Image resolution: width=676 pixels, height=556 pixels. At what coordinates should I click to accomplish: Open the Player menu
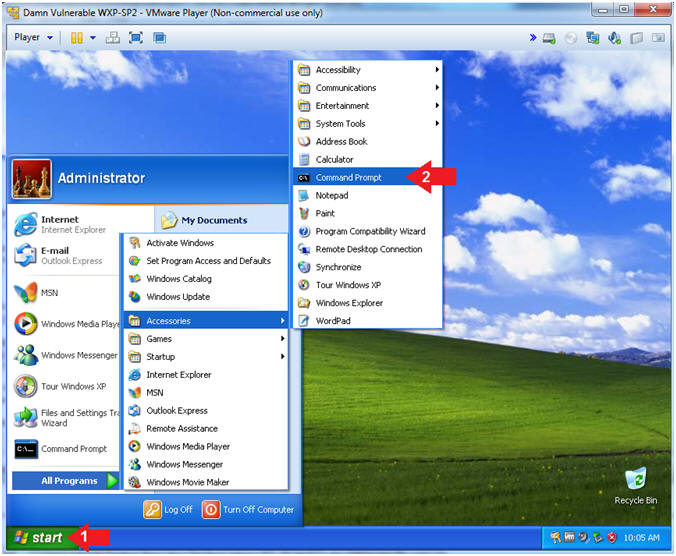click(x=34, y=37)
